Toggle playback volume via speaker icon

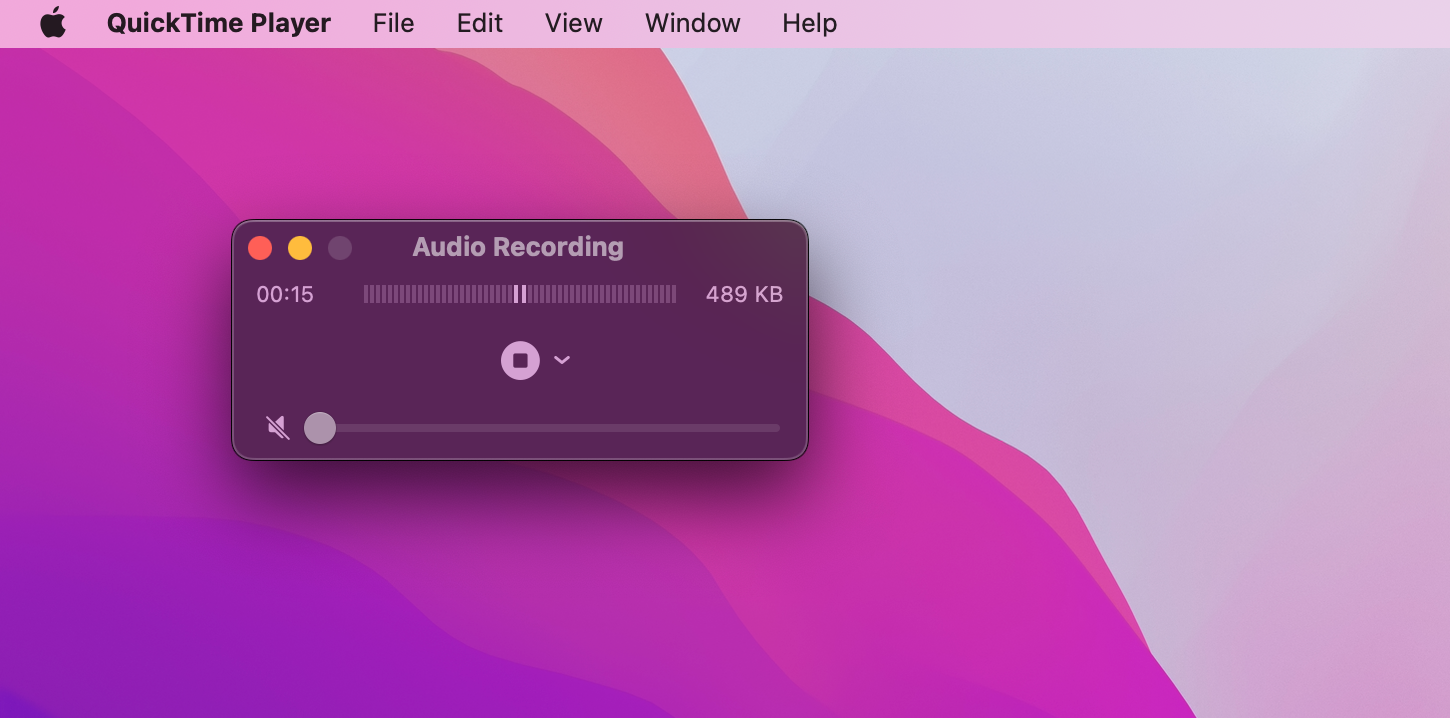pyautogui.click(x=277, y=427)
